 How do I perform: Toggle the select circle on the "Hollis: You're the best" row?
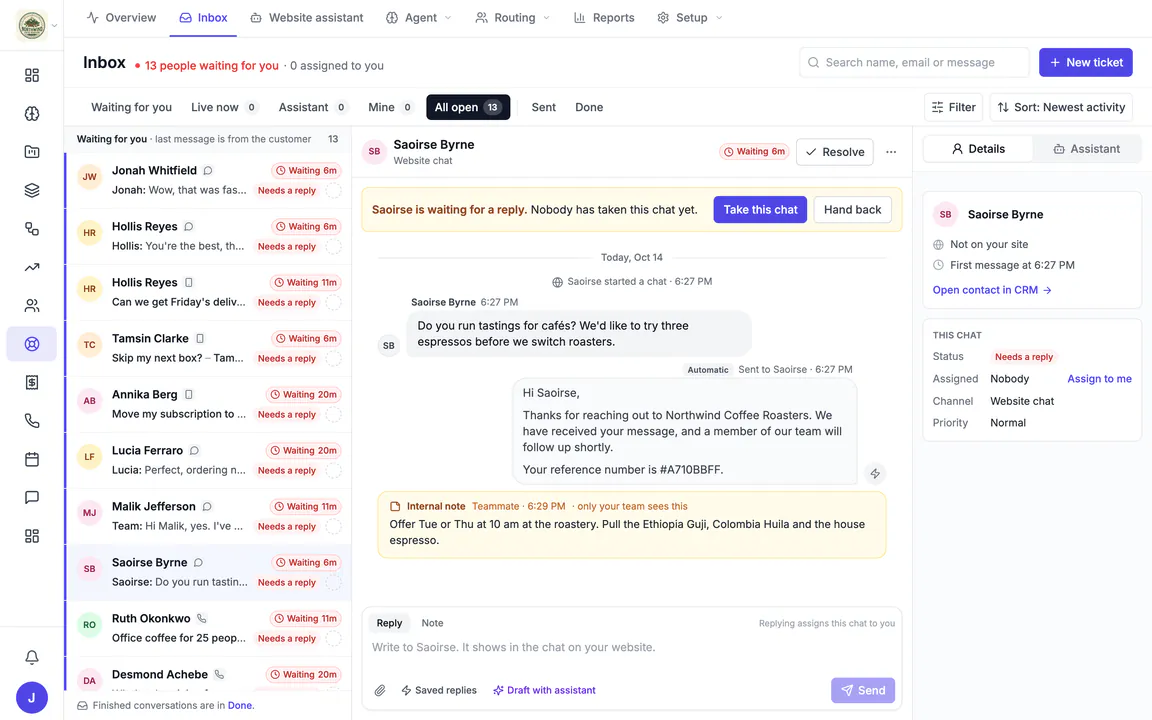(334, 246)
